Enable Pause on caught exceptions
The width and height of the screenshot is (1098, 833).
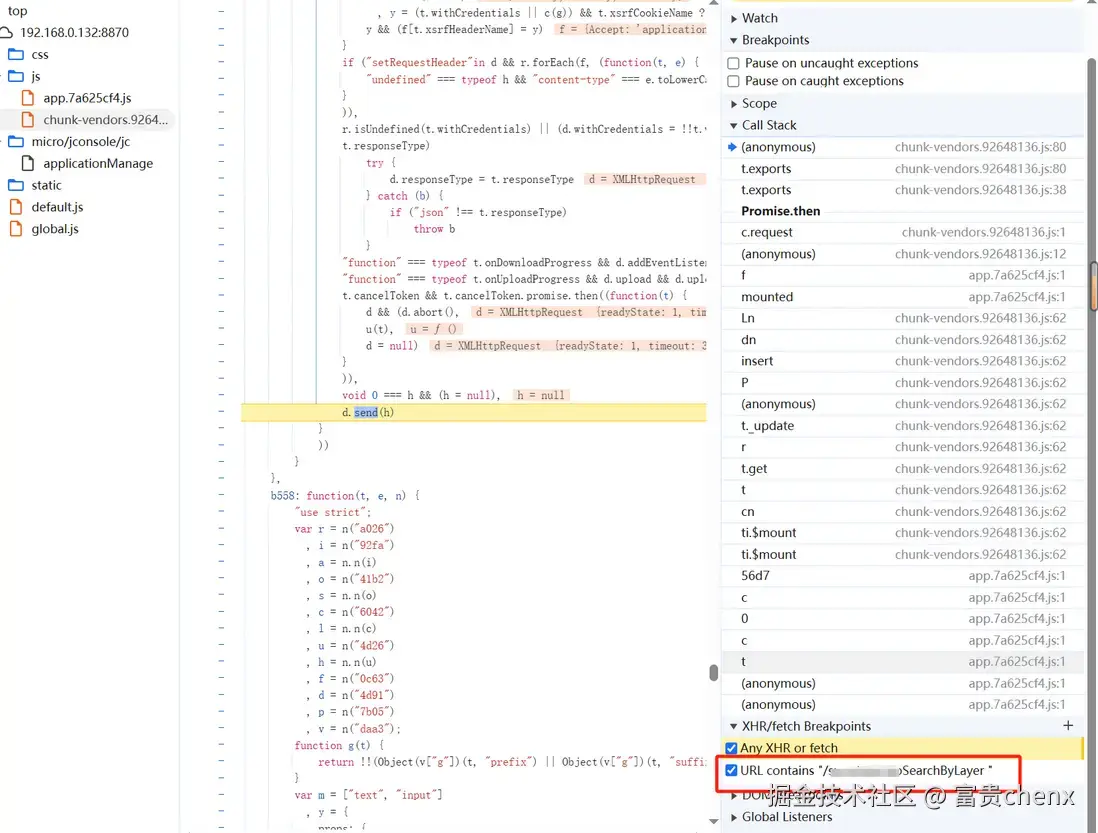tap(733, 81)
